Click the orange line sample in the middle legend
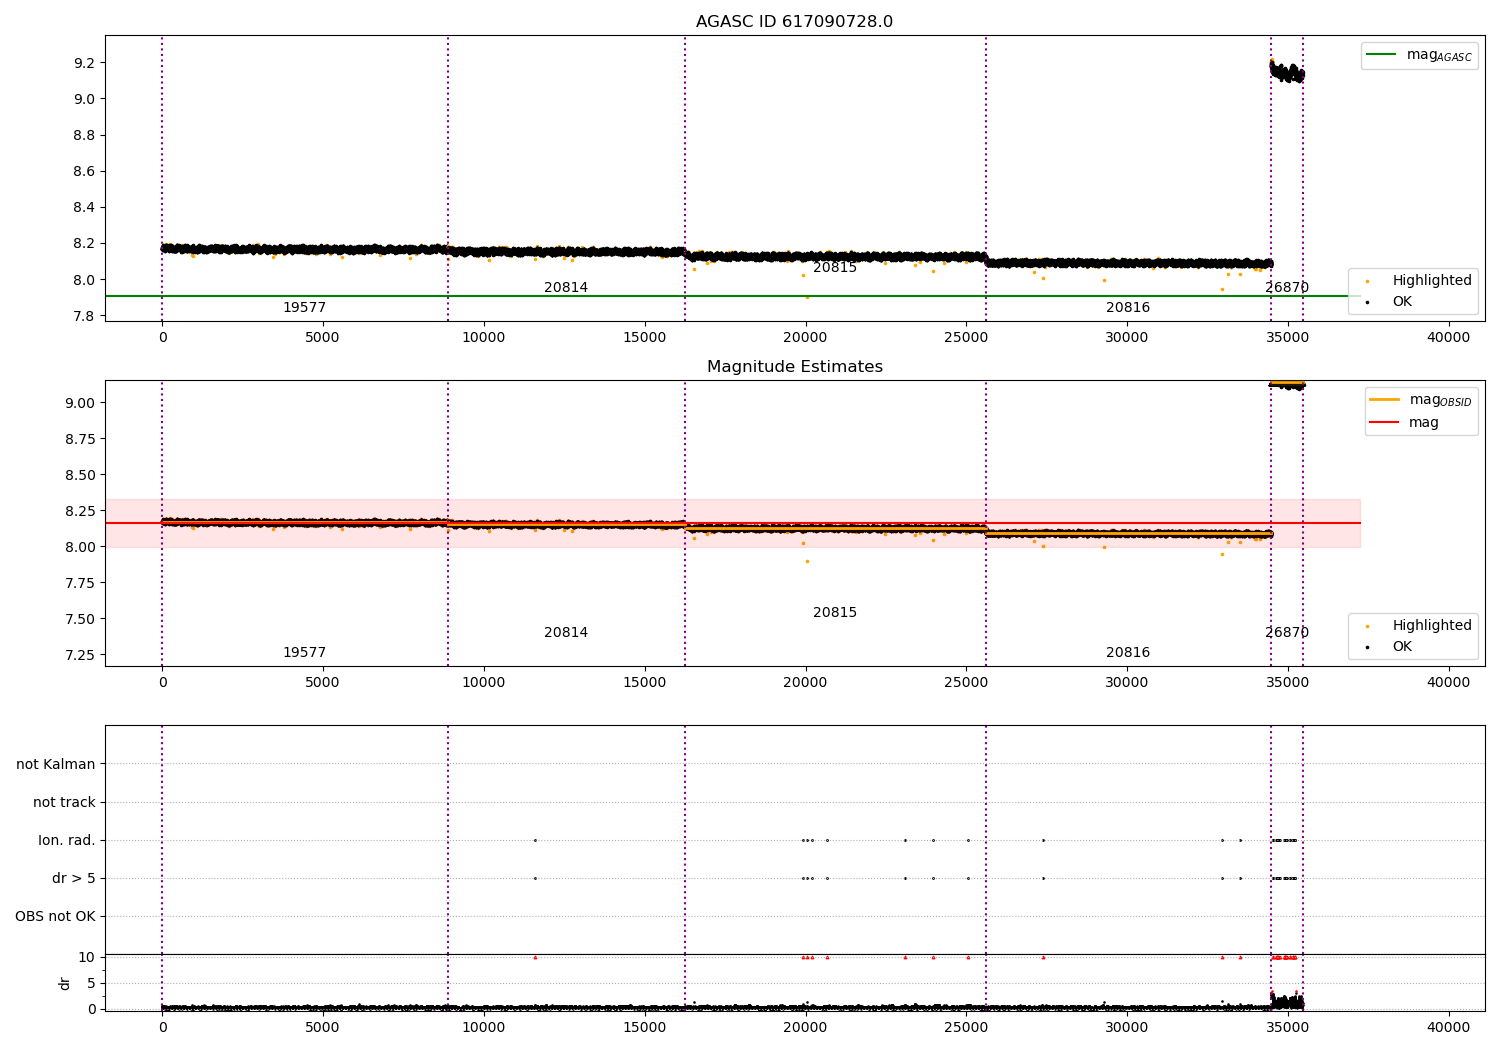Screen dimensions: 1500x1050 [1384, 399]
